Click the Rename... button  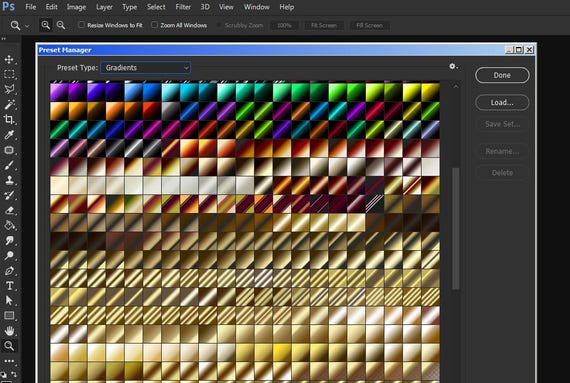(502, 151)
